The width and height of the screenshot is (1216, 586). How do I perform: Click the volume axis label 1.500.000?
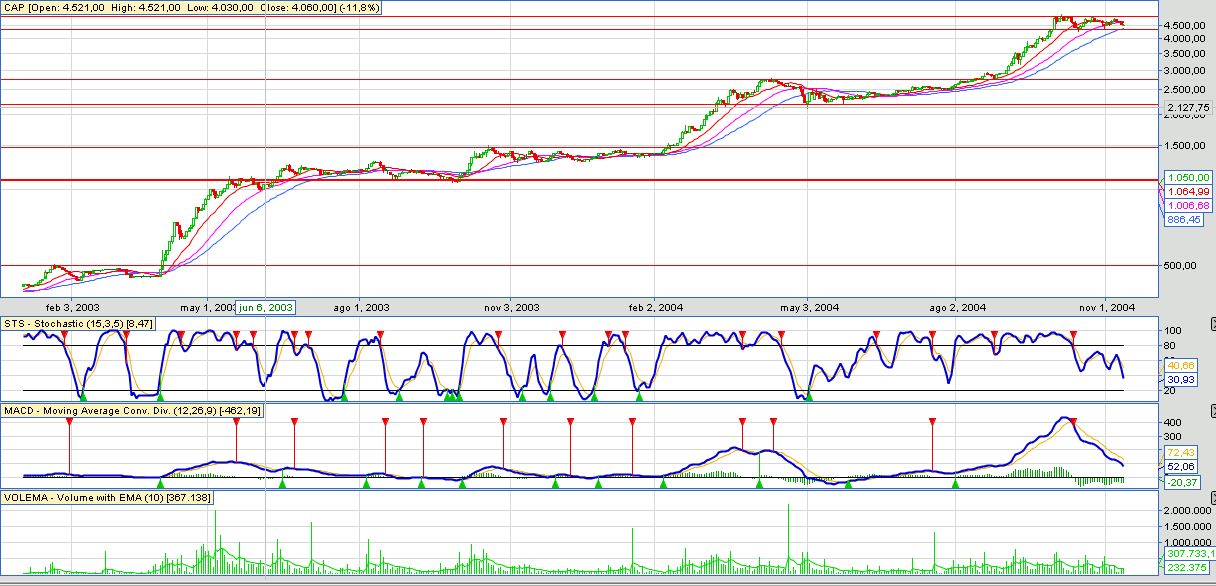point(1187,525)
